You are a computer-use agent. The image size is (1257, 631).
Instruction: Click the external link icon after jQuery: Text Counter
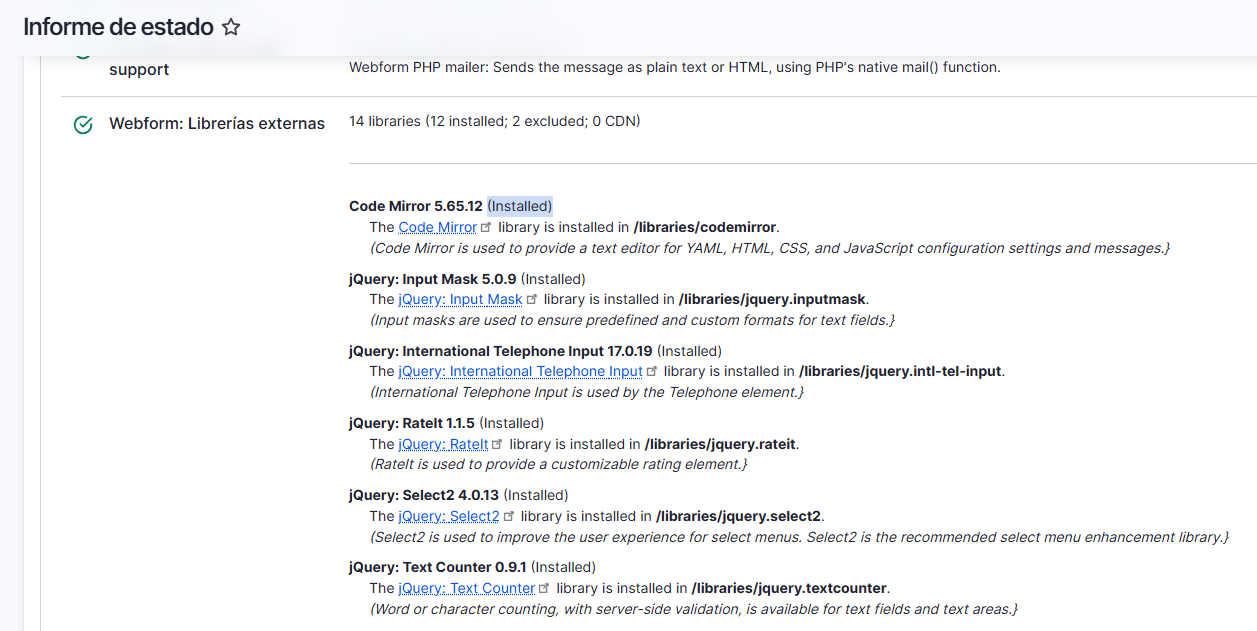point(543,587)
